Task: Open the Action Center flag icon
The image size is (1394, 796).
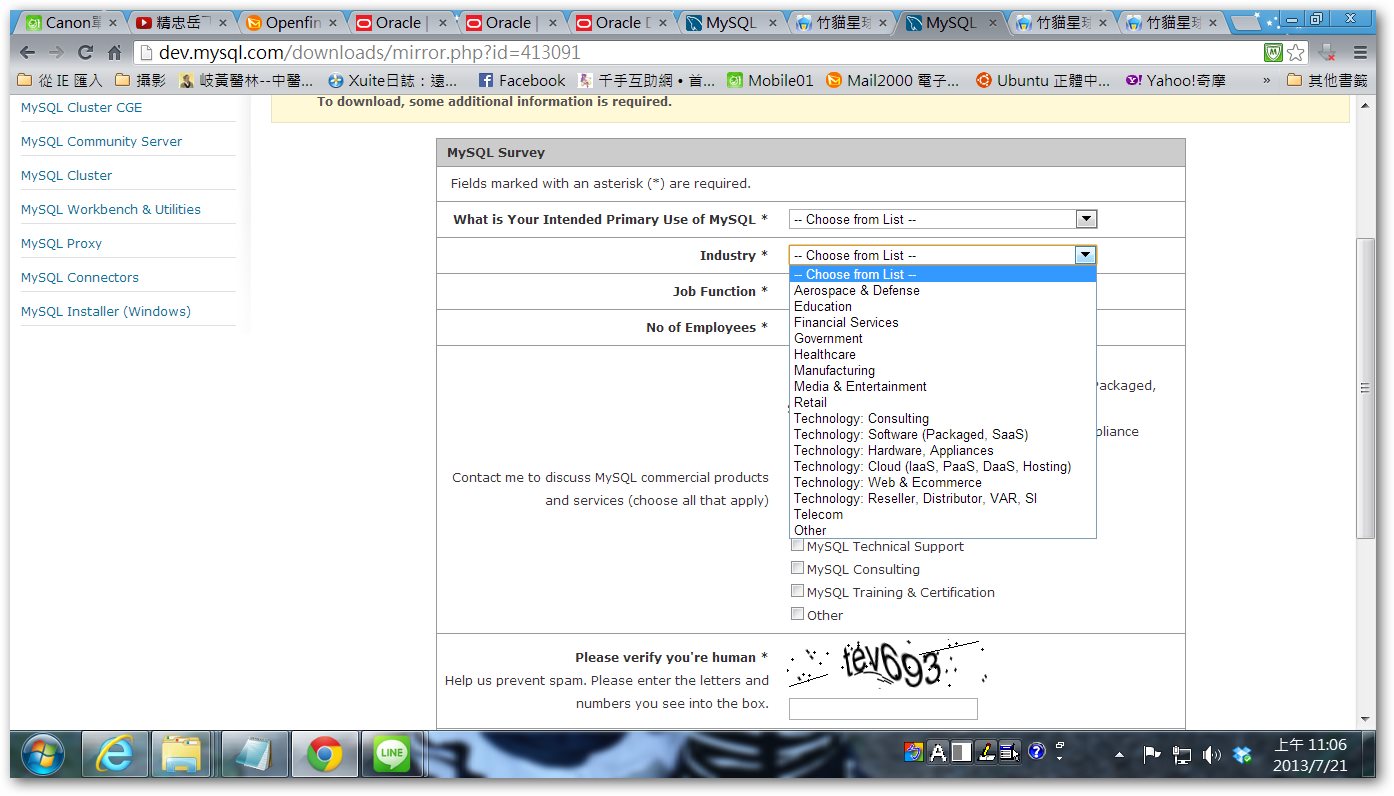Action: click(x=1152, y=755)
